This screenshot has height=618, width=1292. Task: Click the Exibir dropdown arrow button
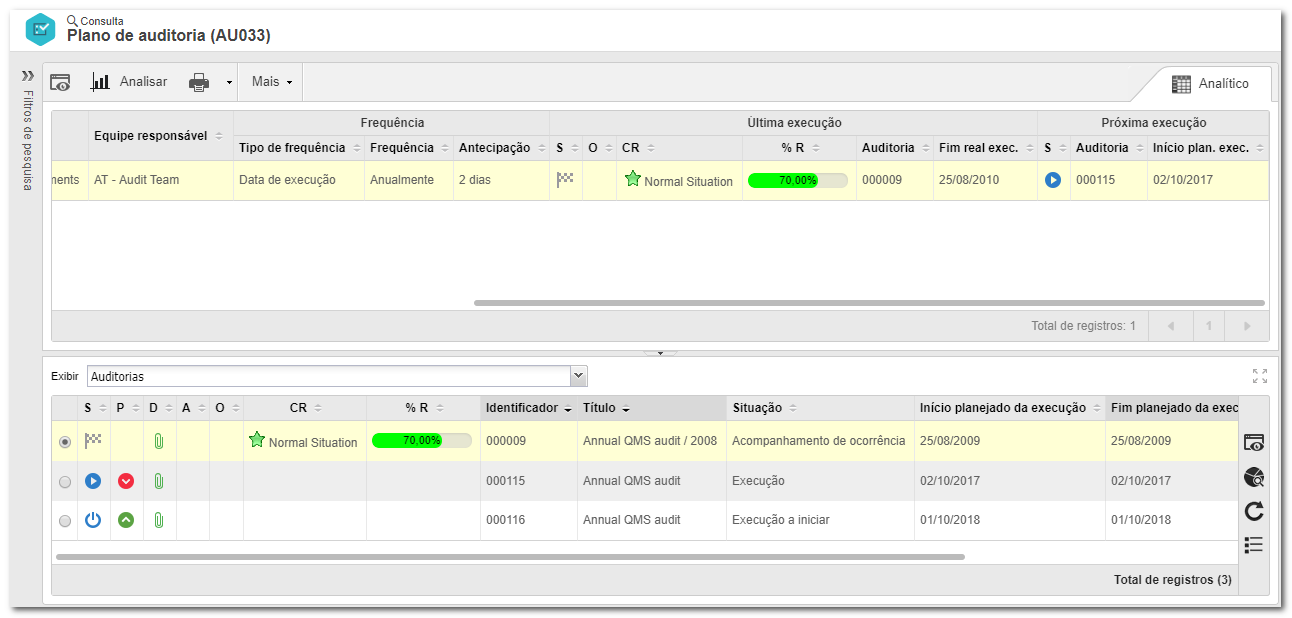[x=578, y=376]
